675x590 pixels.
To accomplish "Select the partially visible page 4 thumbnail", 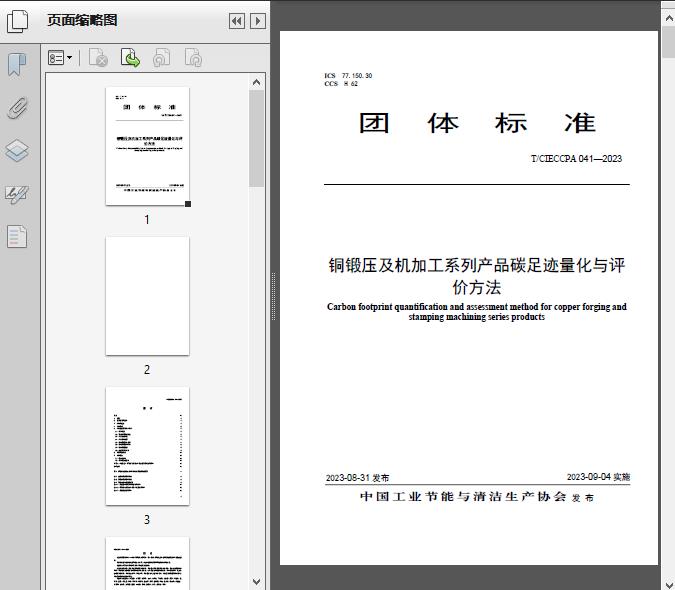I will pos(147,563).
